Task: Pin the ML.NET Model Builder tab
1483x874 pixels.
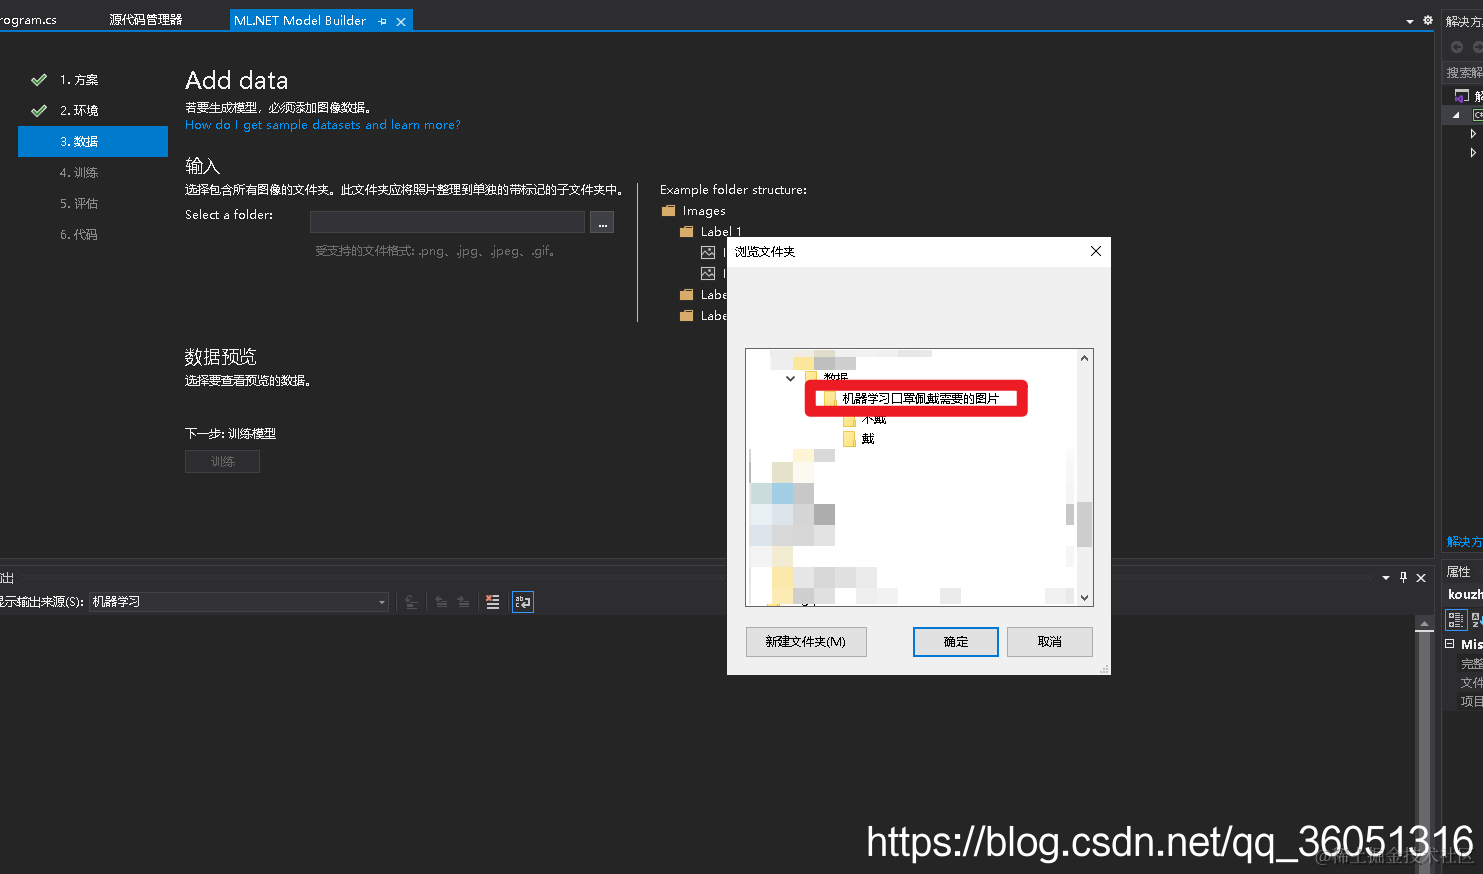Action: pyautogui.click(x=382, y=21)
